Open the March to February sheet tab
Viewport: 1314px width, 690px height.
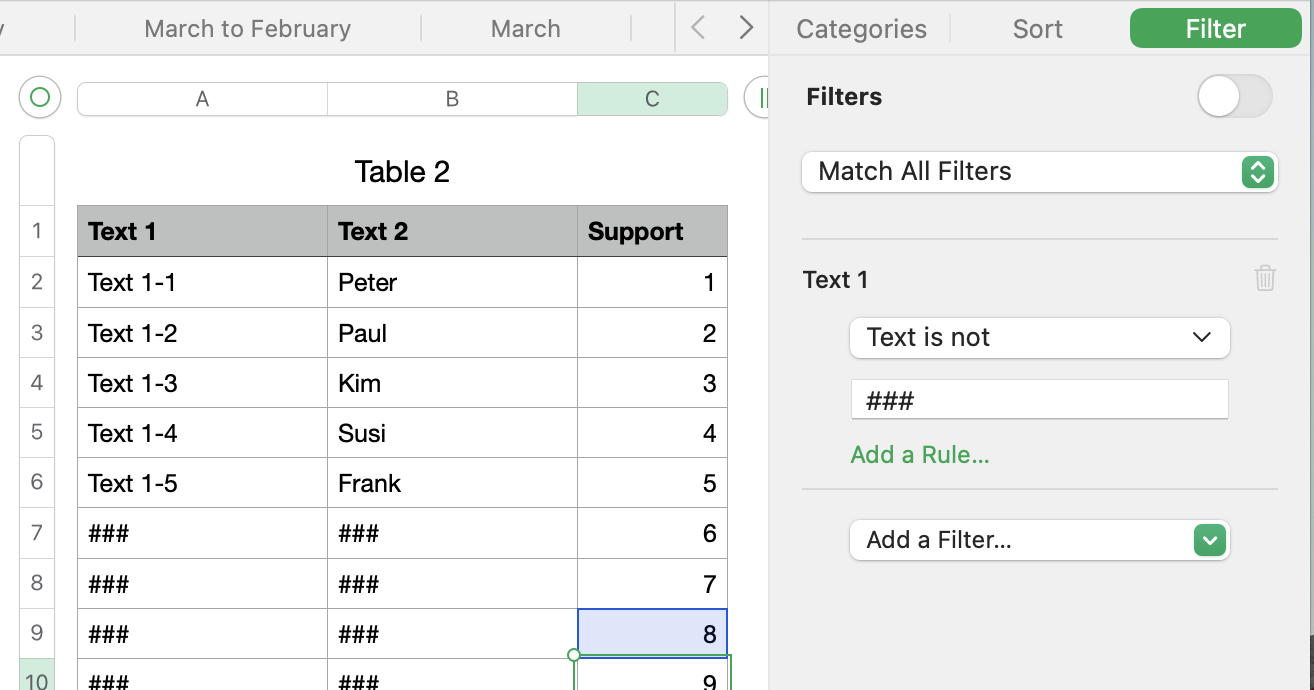click(x=247, y=29)
